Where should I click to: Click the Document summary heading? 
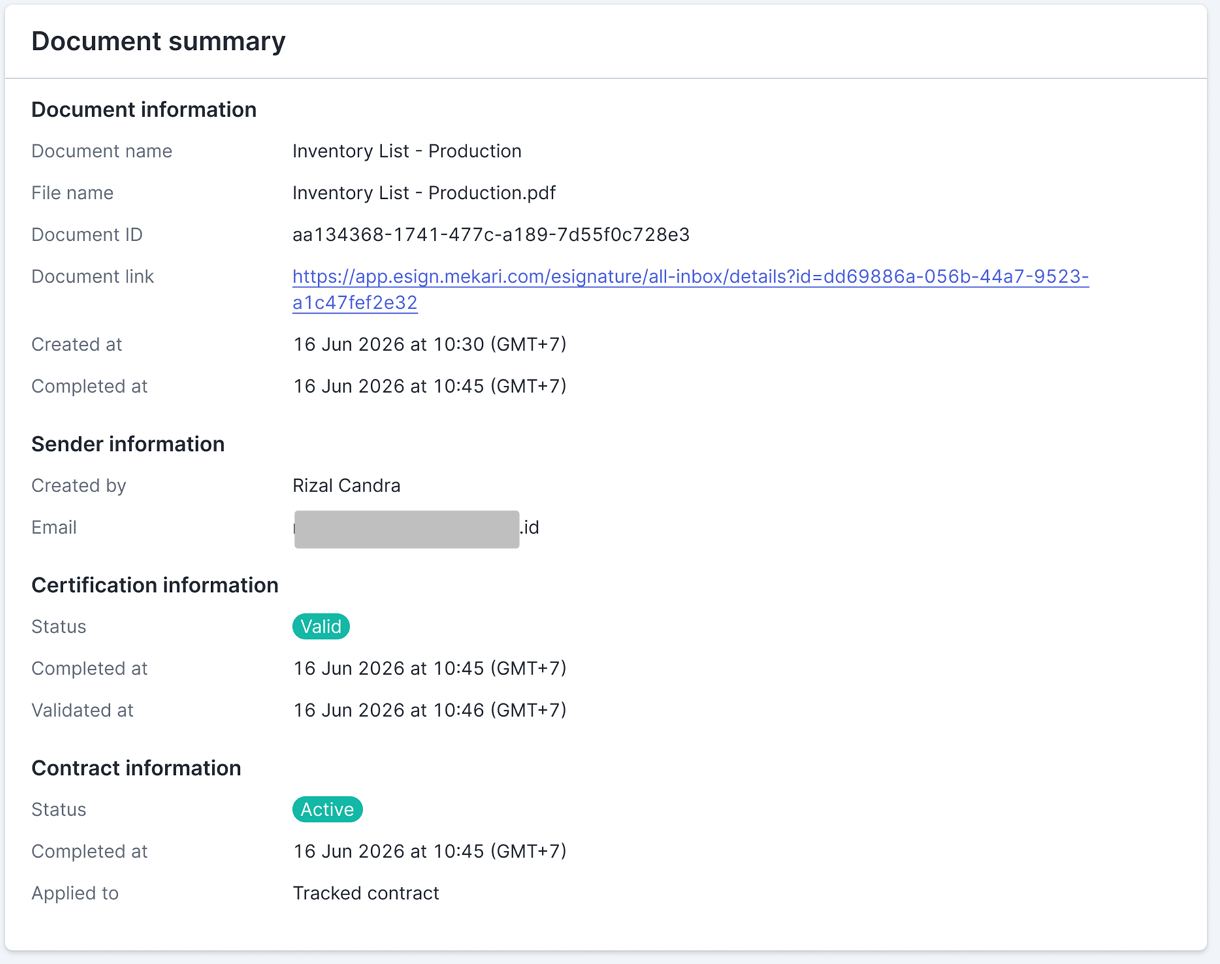158,41
